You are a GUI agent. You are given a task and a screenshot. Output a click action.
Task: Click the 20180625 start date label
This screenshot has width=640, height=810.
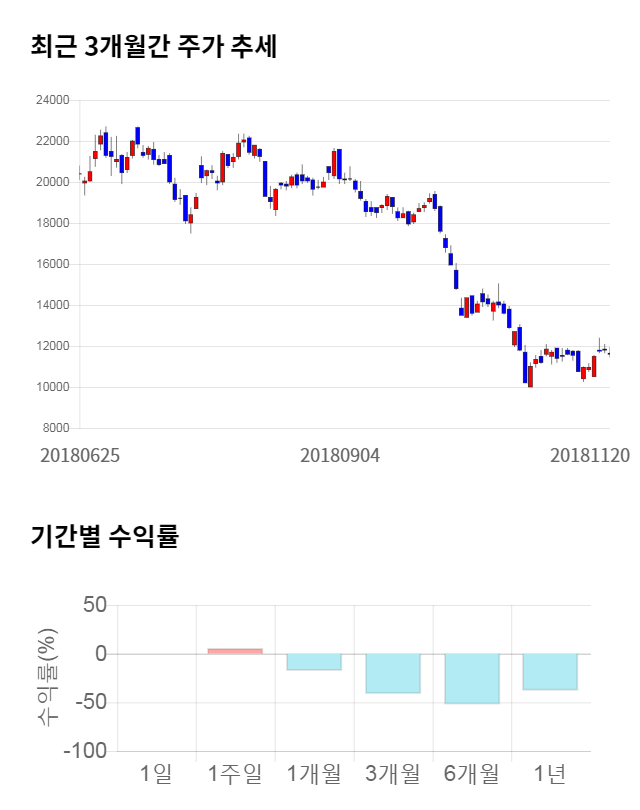[x=80, y=455]
